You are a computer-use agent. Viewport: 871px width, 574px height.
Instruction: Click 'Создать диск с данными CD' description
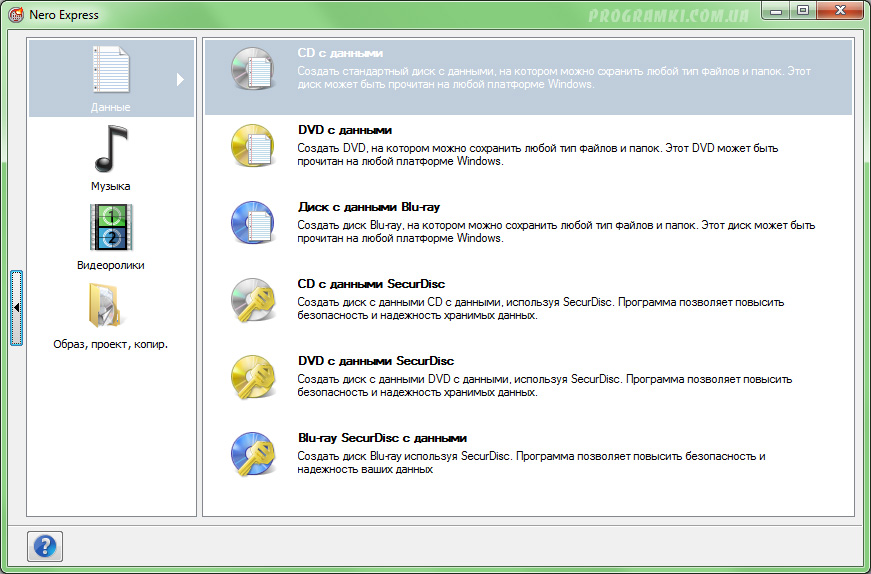[x=540, y=309]
